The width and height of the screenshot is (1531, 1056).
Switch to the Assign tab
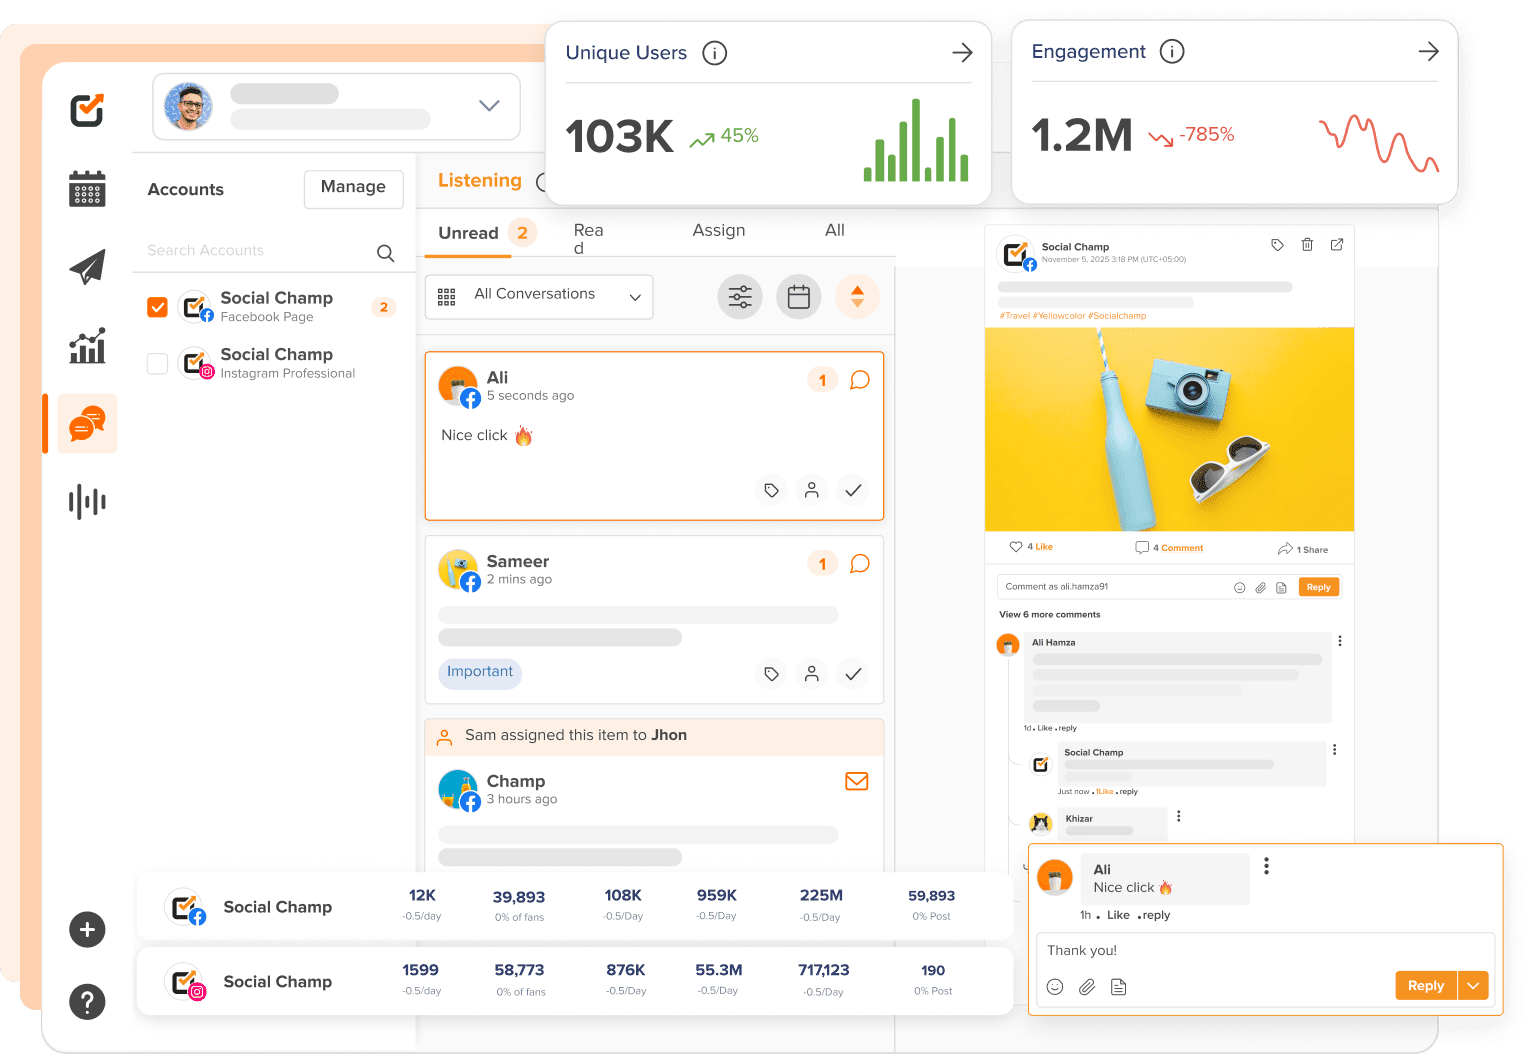(x=718, y=231)
